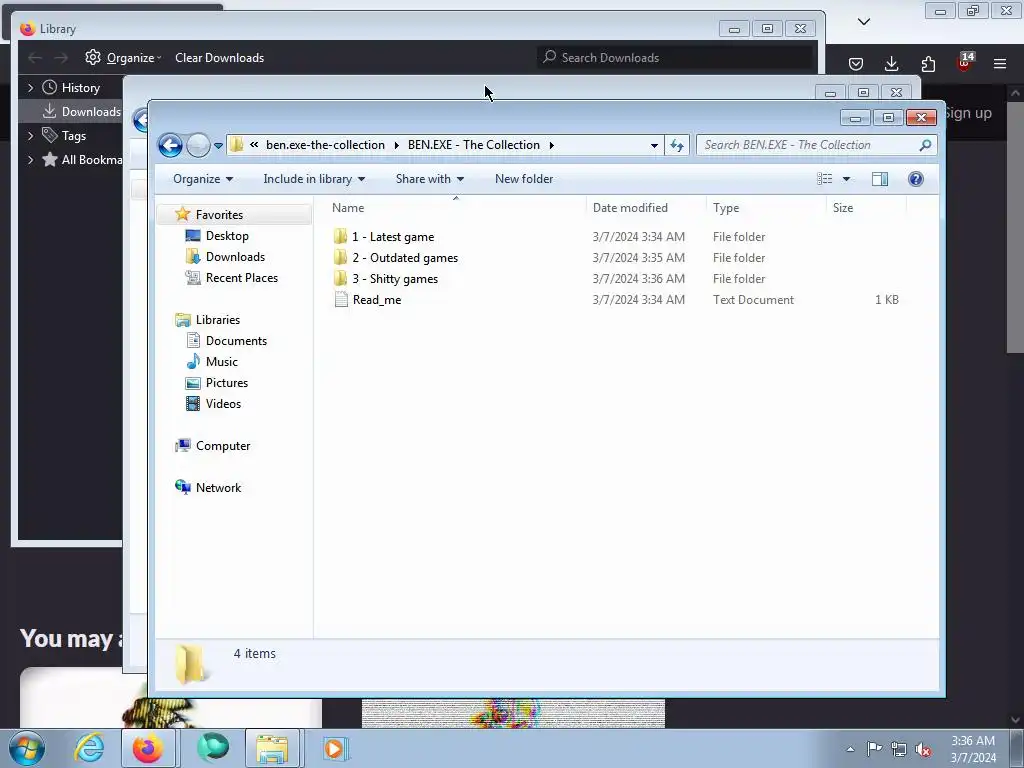Image resolution: width=1024 pixels, height=768 pixels.
Task: Click the taskbar clock showing 3:36 AM
Action: tap(973, 749)
